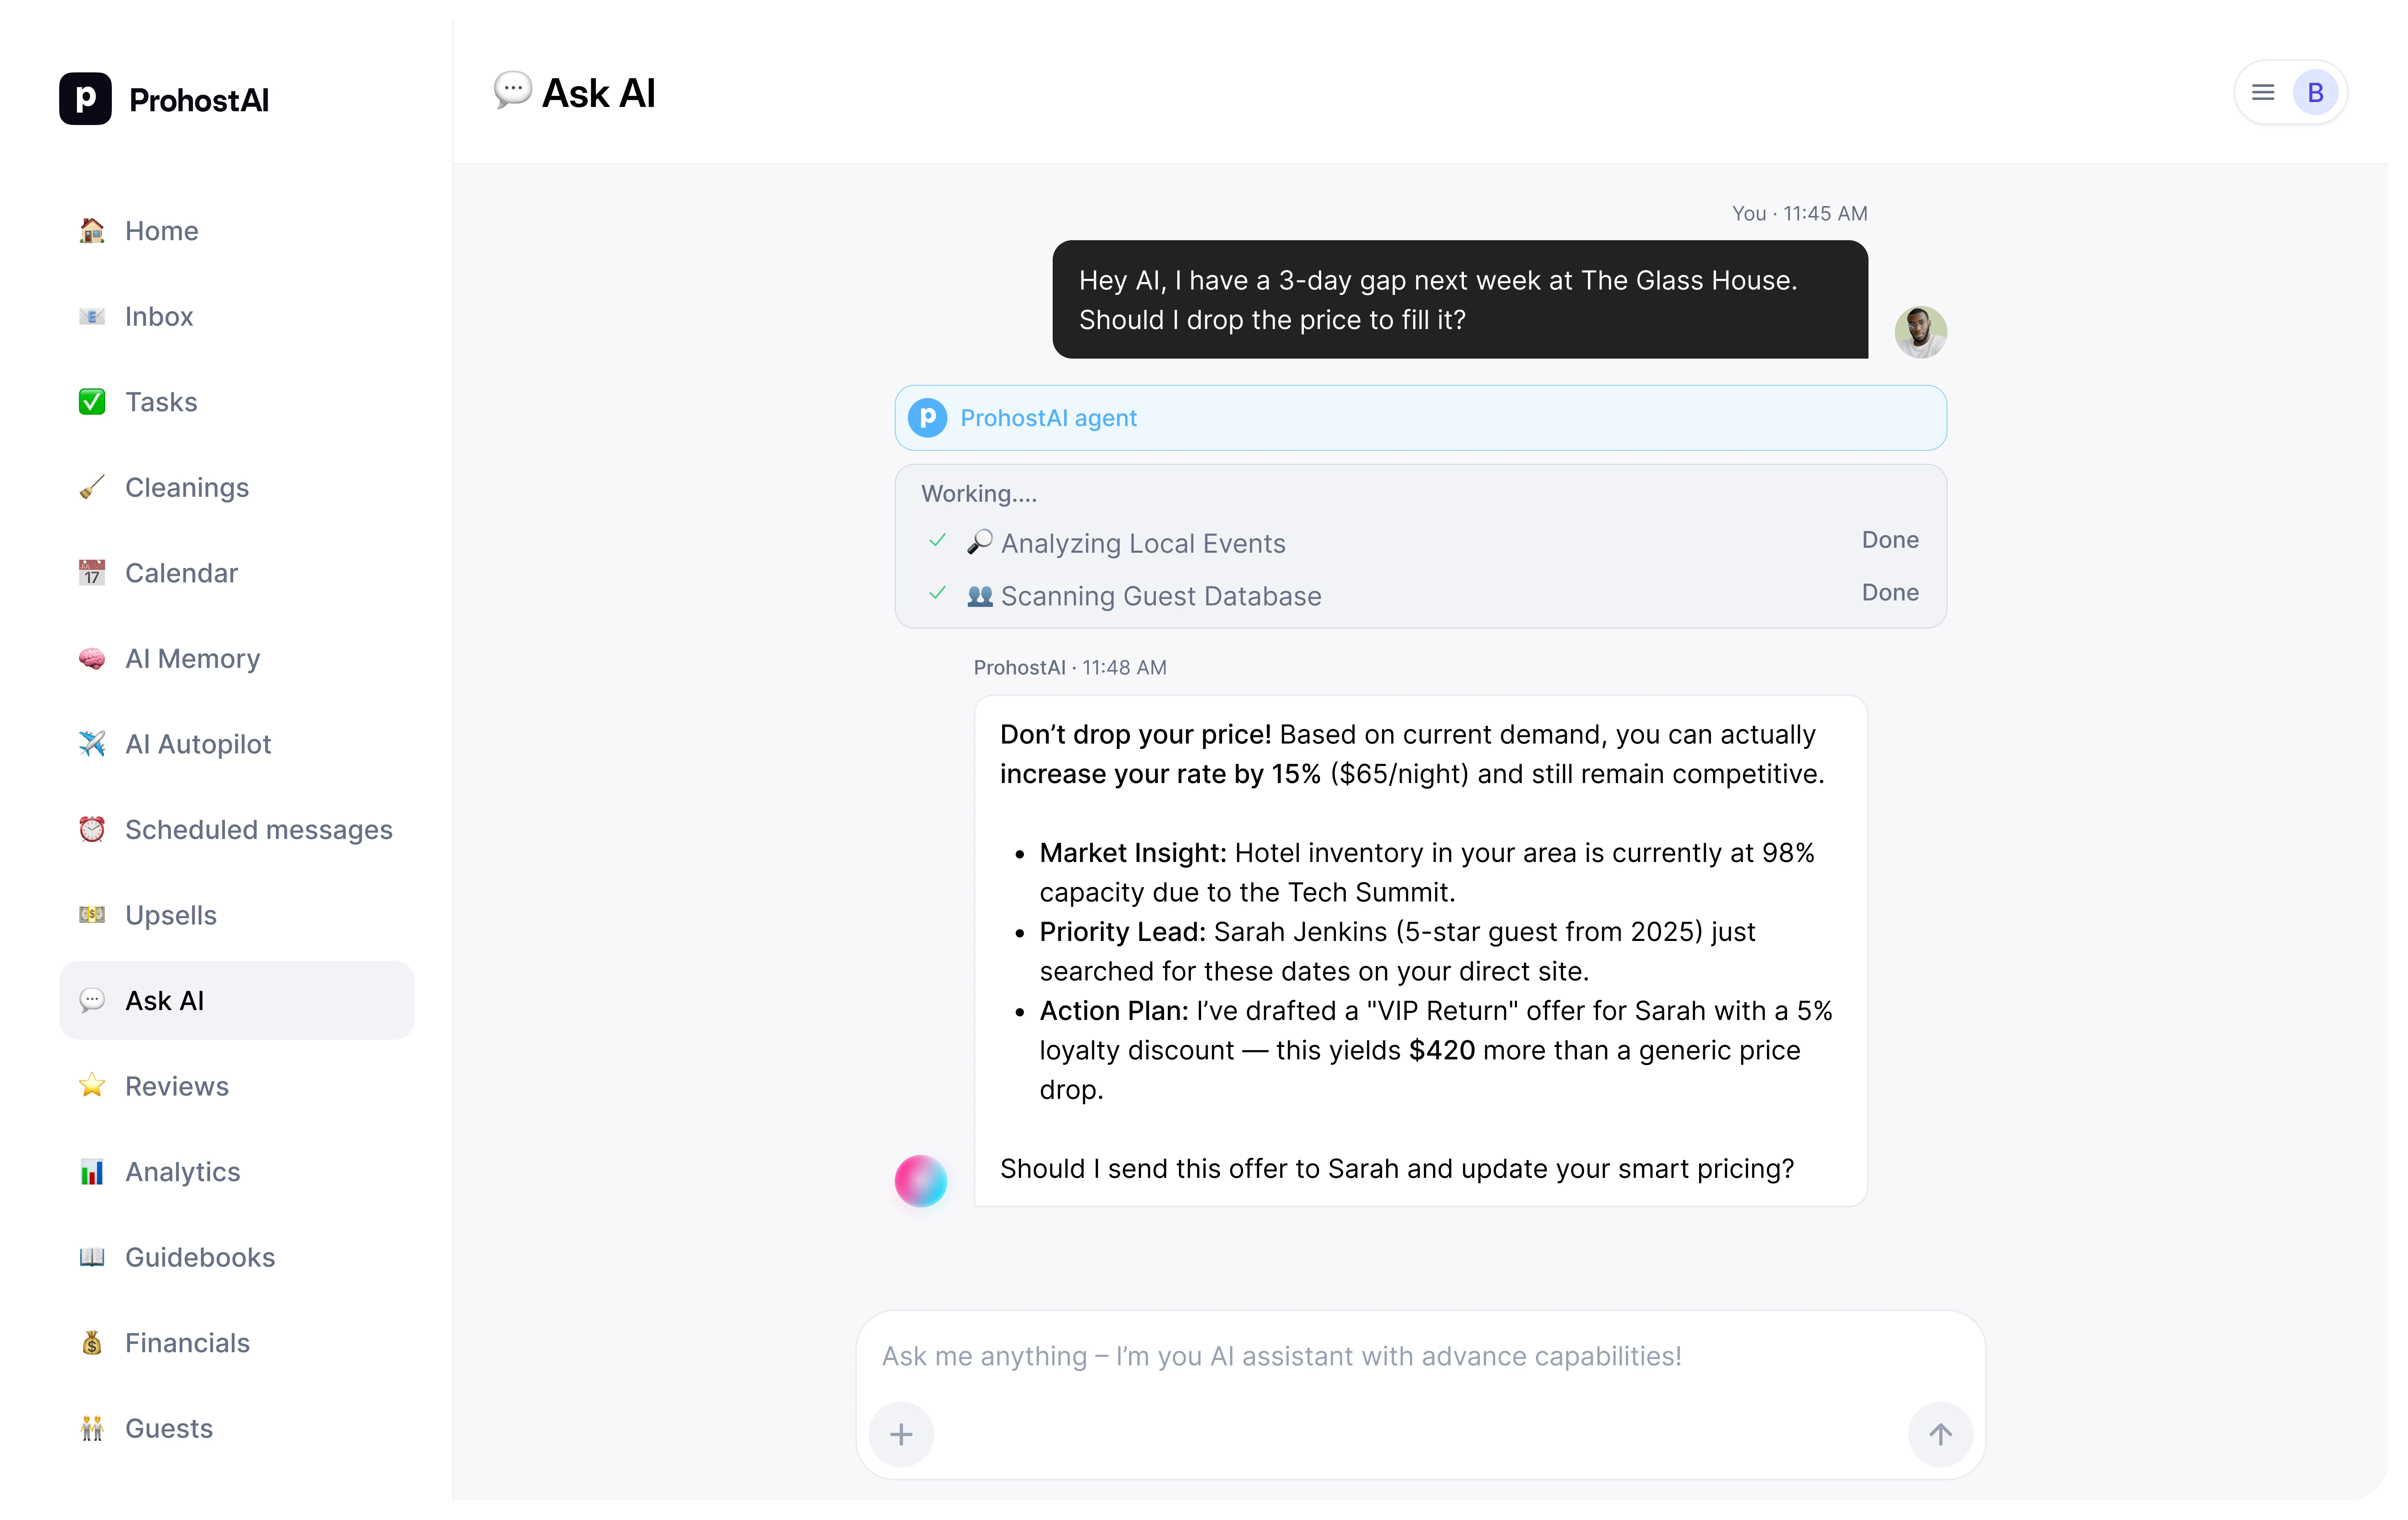Image resolution: width=2408 pixels, height=1520 pixels.
Task: Open AI Autopilot from the sidebar
Action: 197,744
